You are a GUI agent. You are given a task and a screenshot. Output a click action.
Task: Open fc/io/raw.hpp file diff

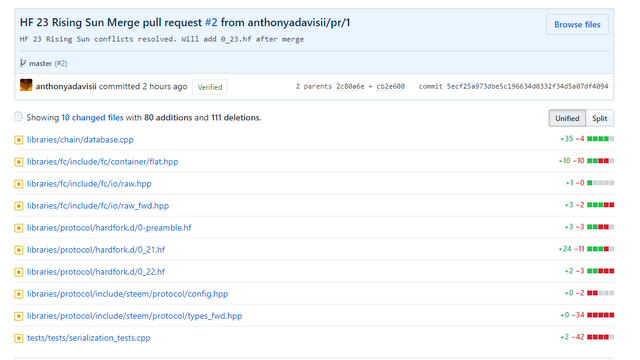[x=89, y=184]
